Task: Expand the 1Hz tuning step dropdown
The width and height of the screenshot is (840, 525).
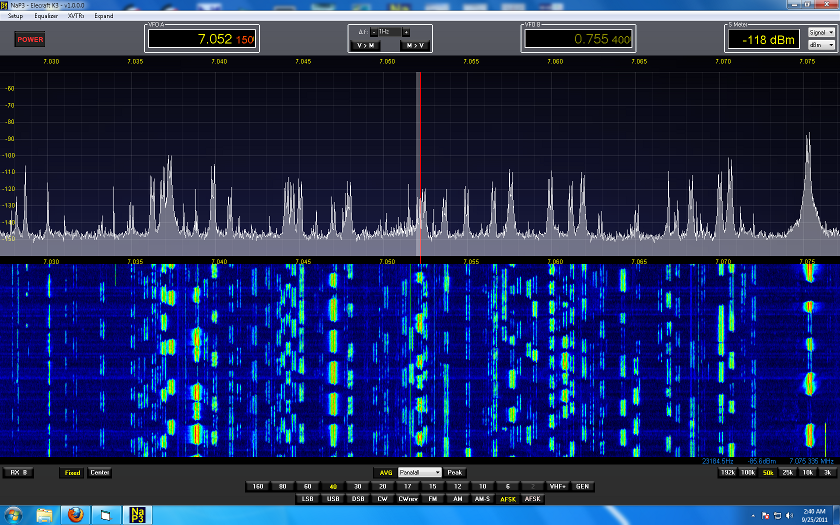Action: 389,32
